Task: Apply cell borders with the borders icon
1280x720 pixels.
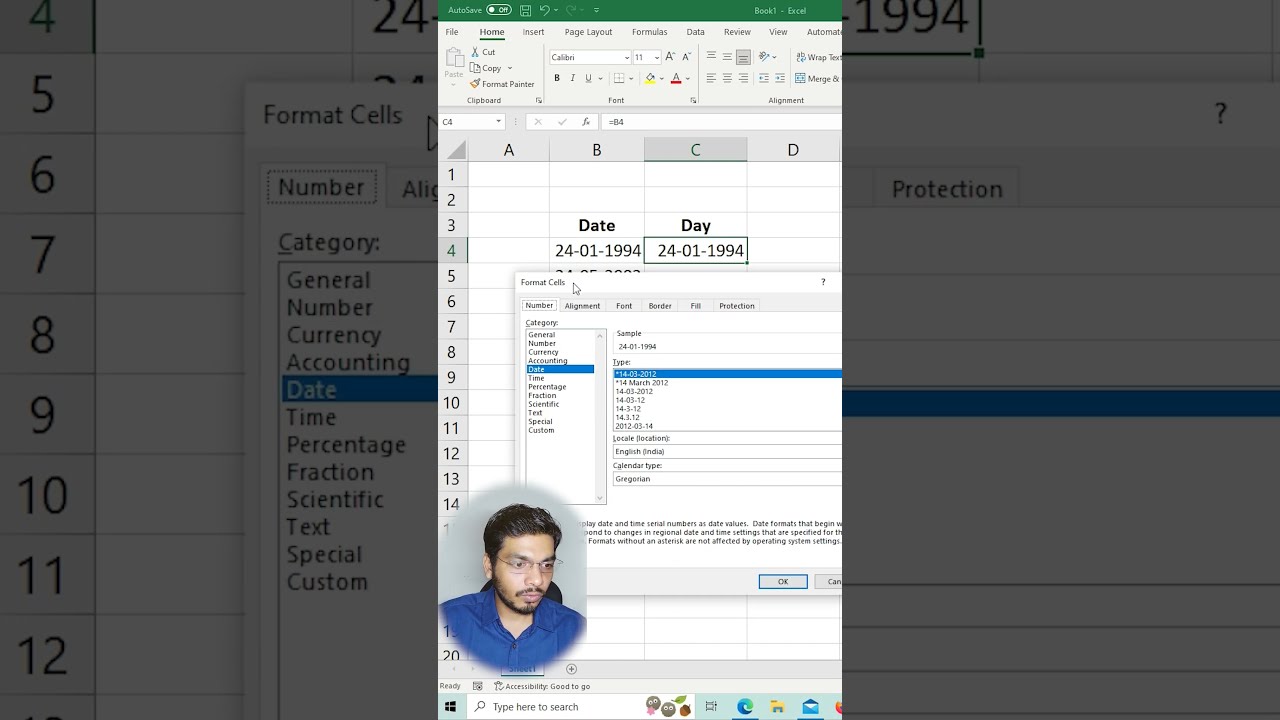Action: (619, 78)
